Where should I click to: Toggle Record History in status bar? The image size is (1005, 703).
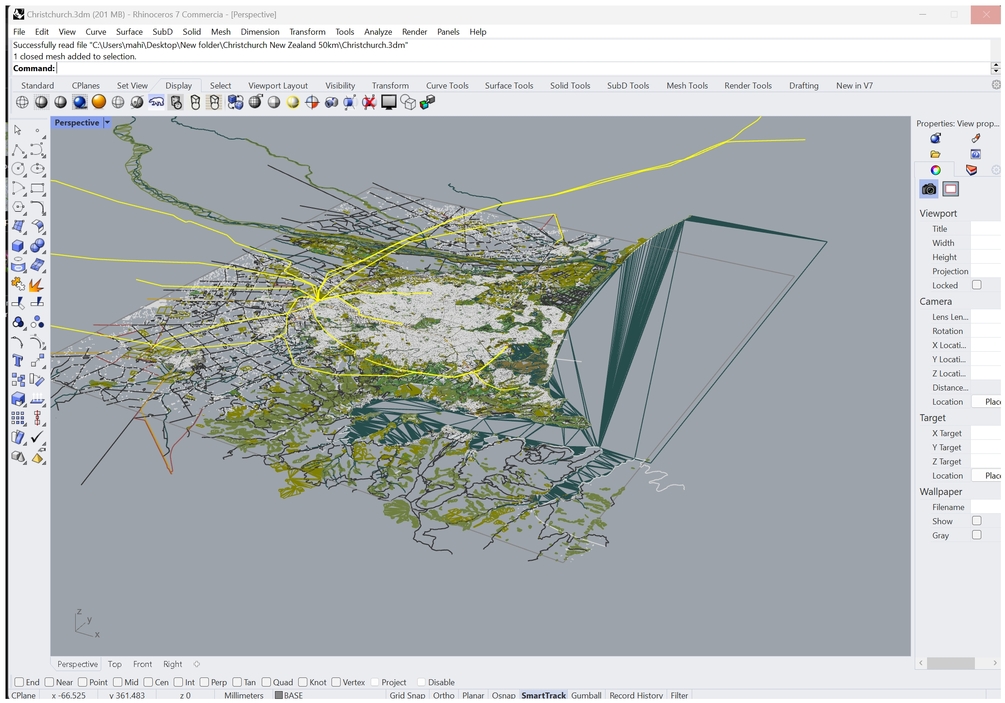636,695
